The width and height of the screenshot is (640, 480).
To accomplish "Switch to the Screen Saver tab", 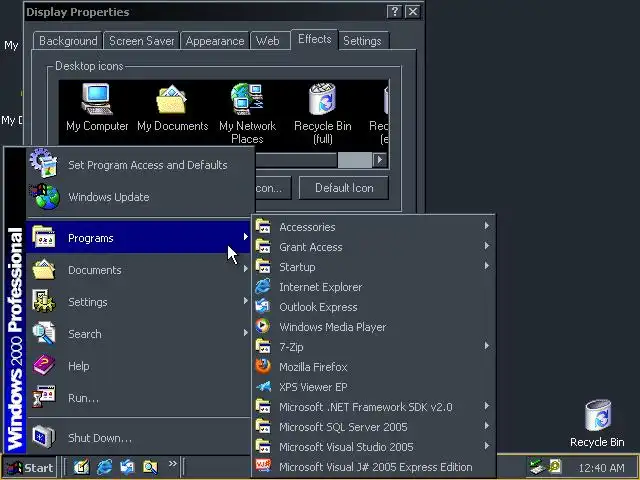I will [141, 41].
